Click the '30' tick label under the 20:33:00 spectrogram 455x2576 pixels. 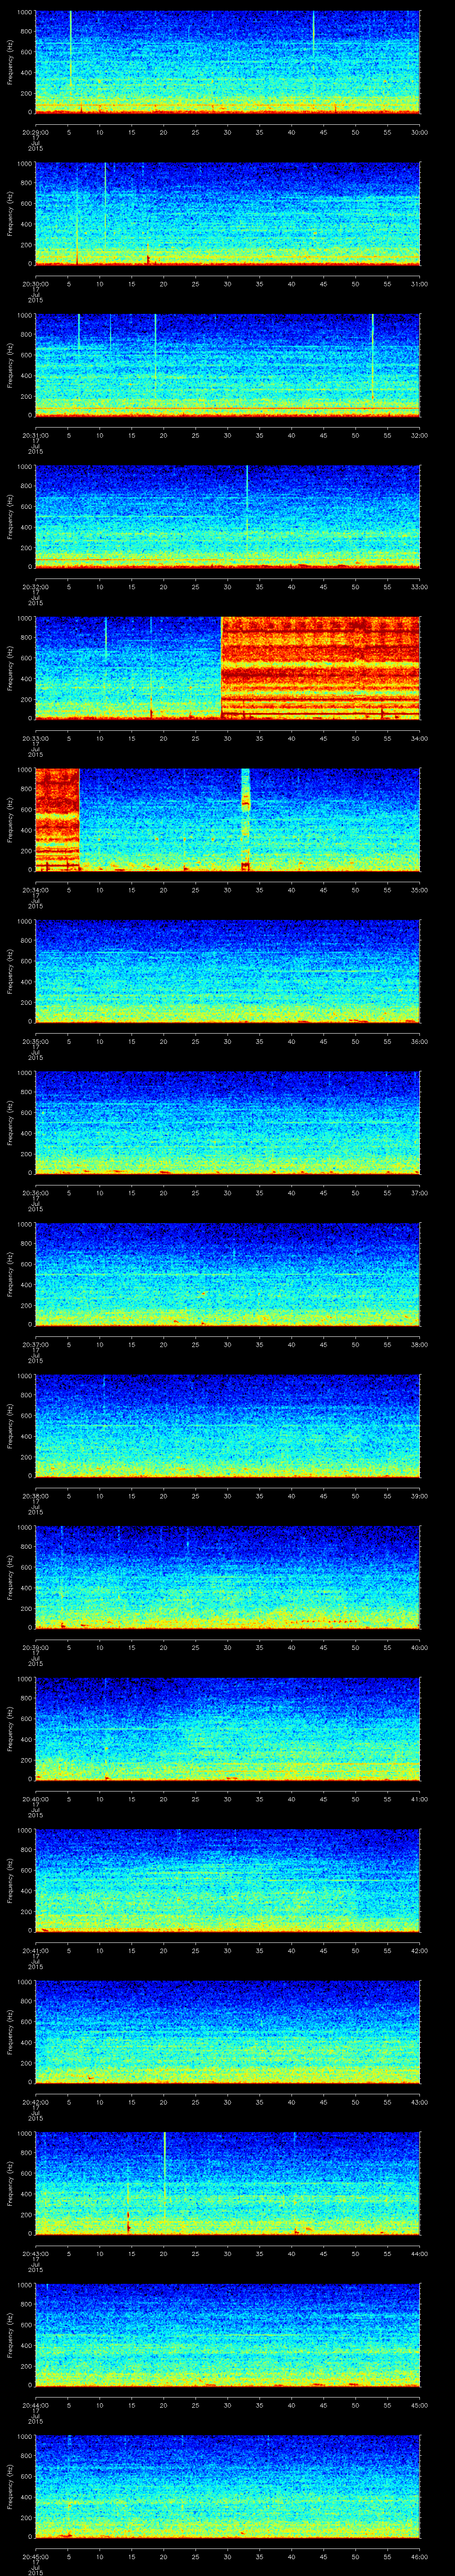228,738
